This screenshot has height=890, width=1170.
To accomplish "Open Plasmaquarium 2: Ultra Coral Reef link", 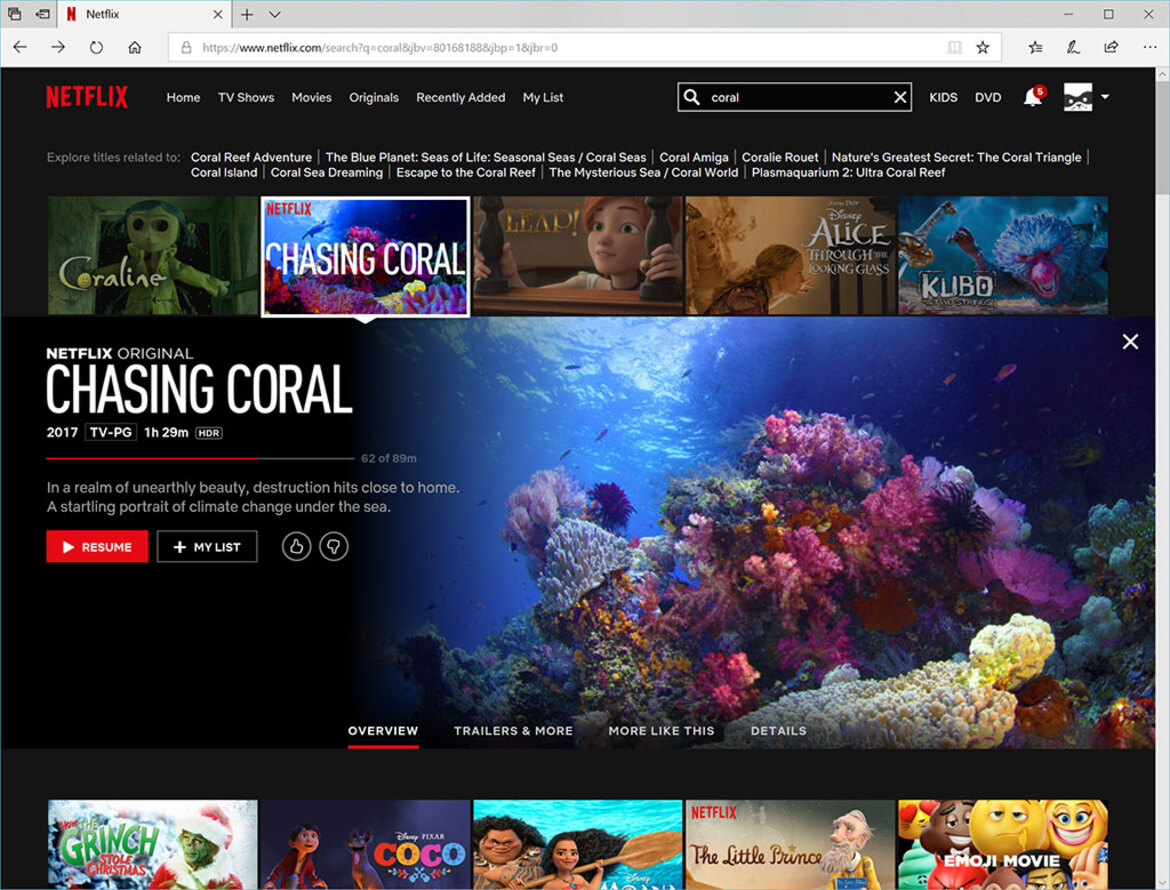I will 848,172.
